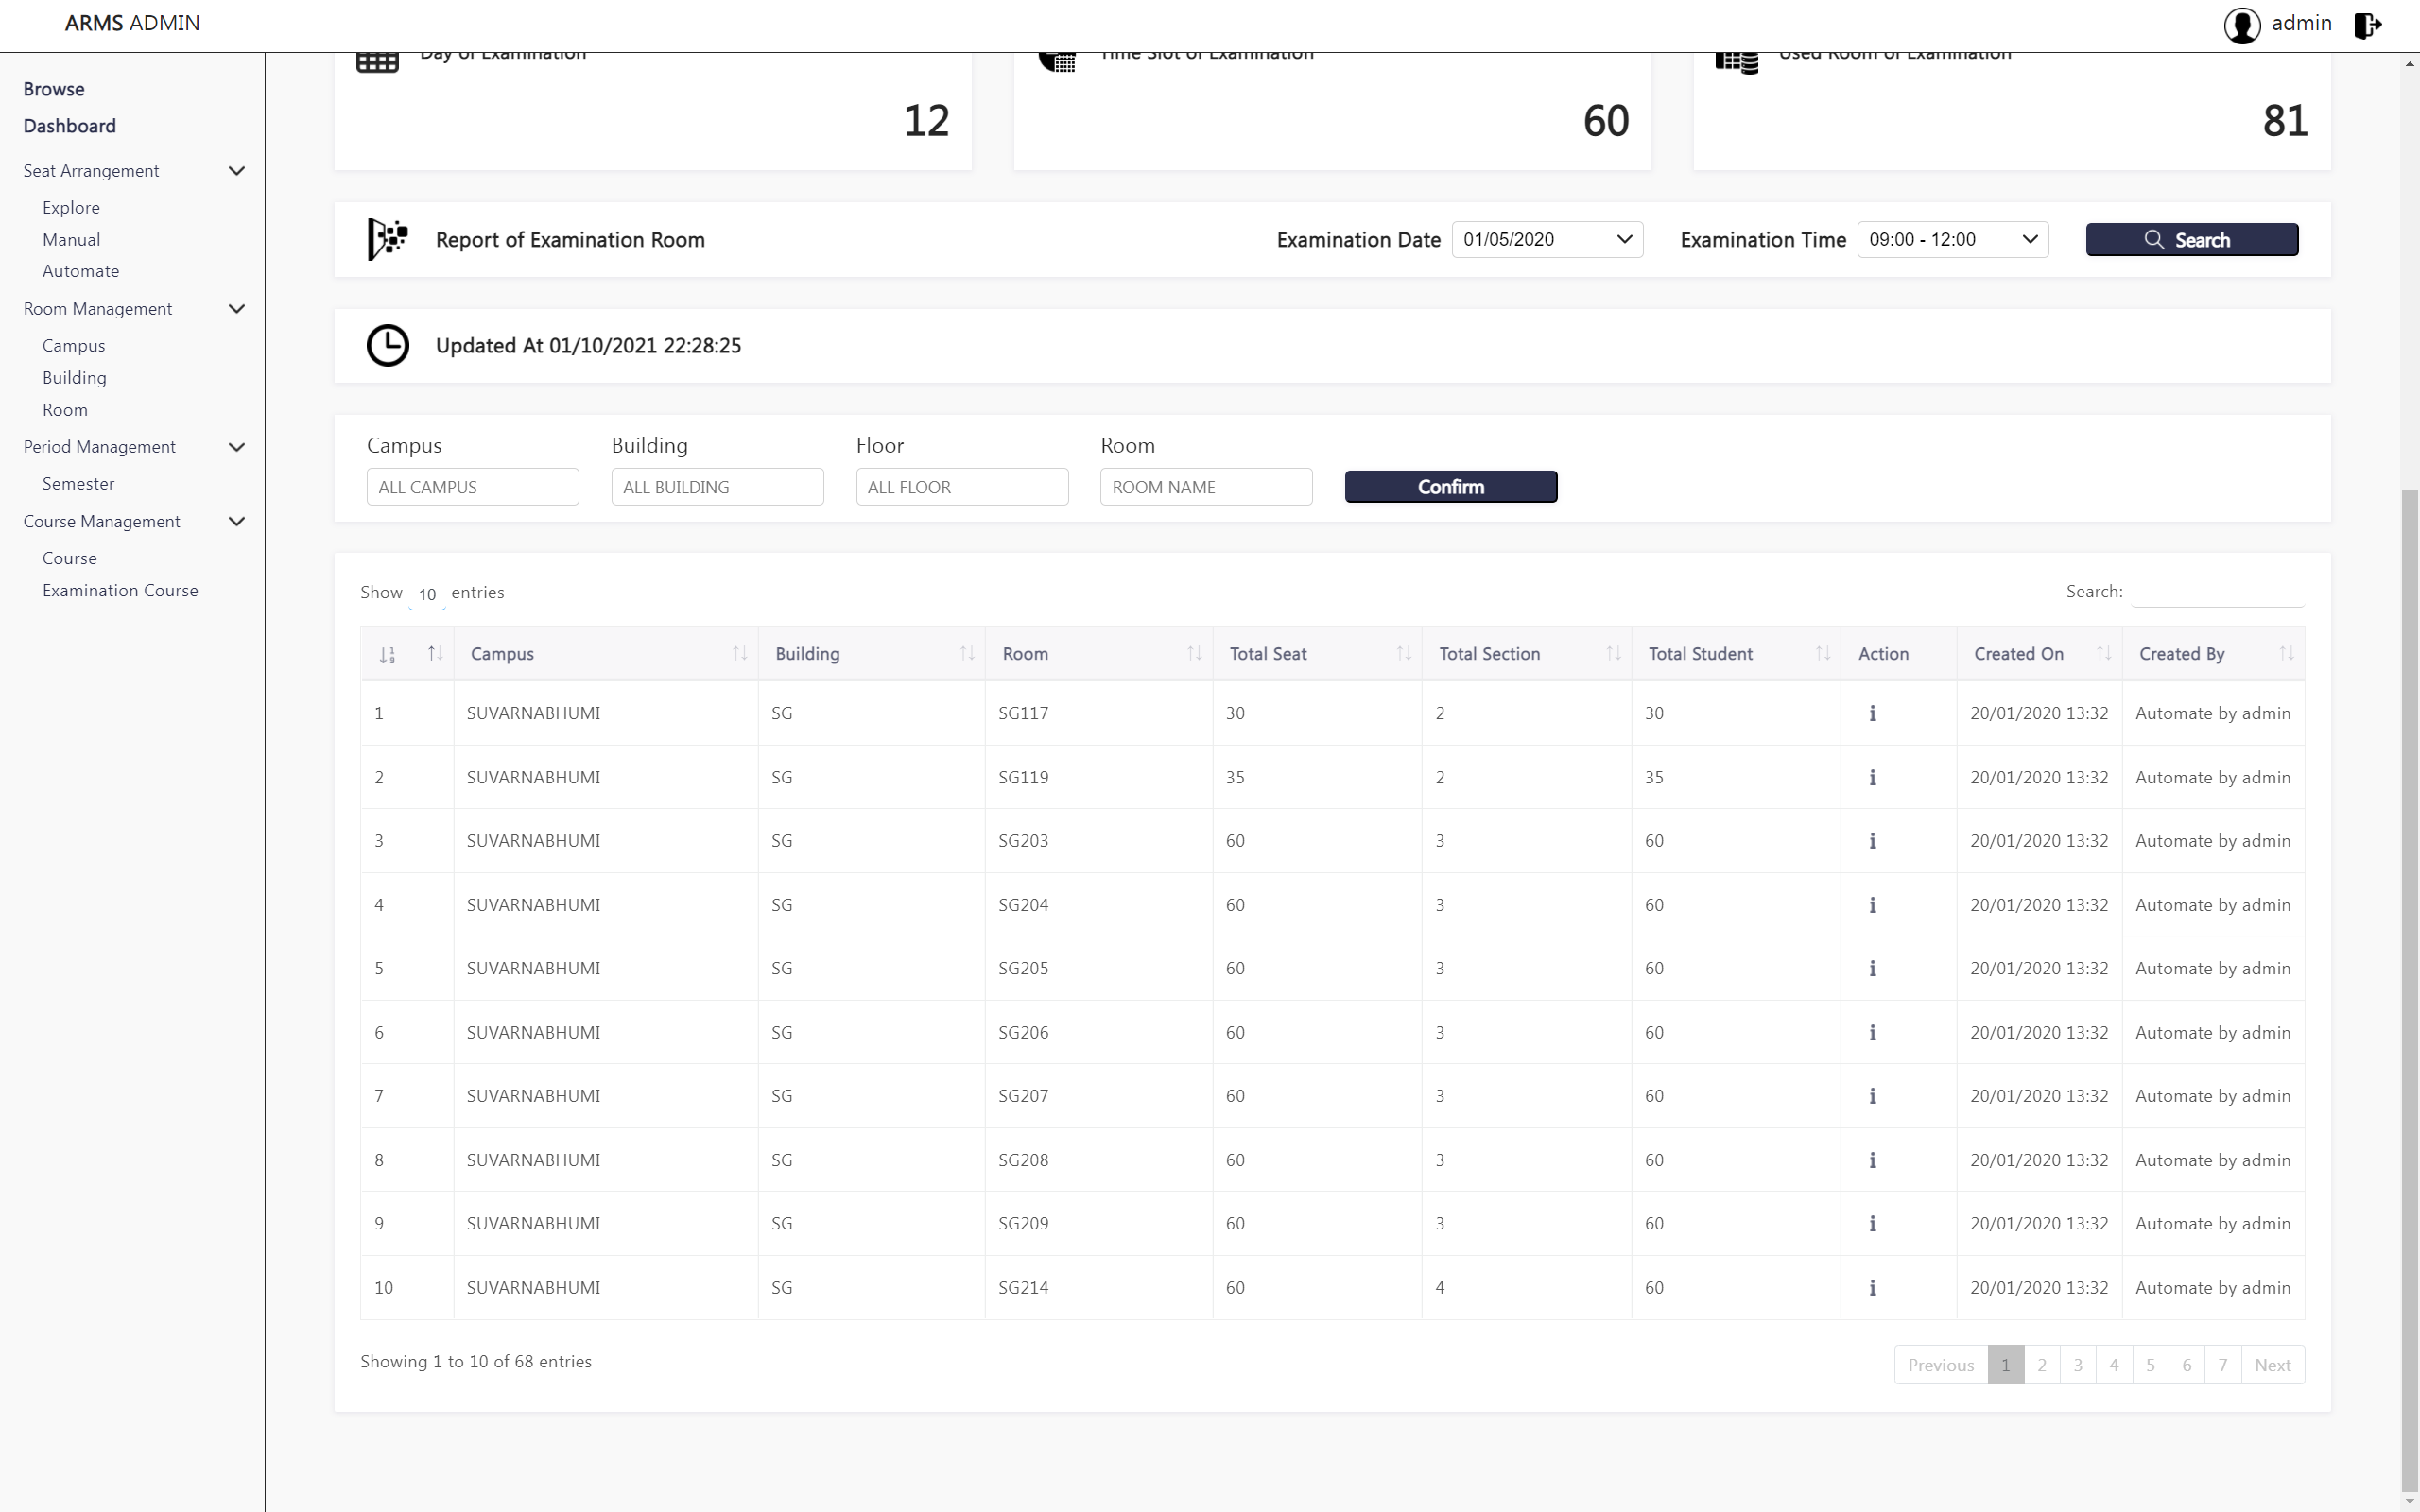Click the info icon for room SG117
Viewport: 2420px width, 1512px height.
pos(1872,713)
